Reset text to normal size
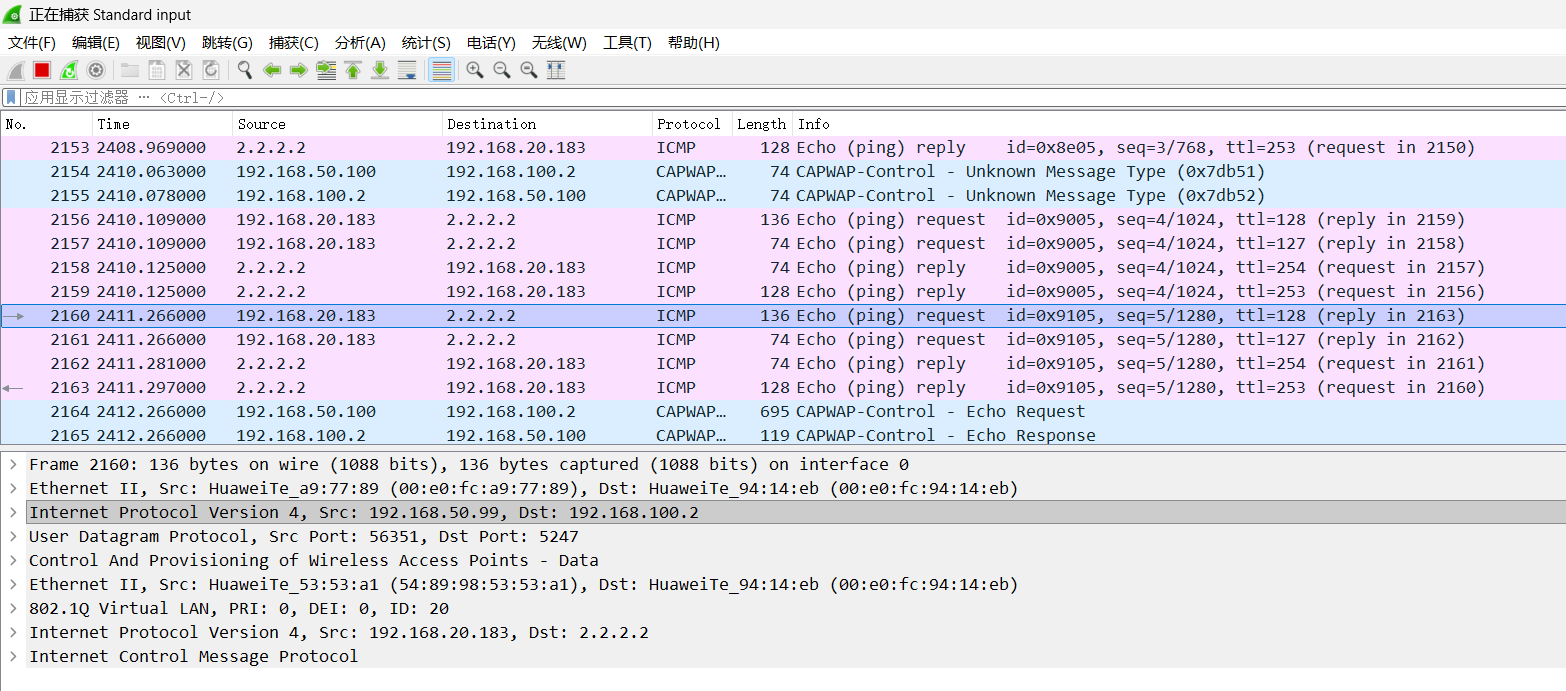This screenshot has width=1566, height=691. point(529,70)
